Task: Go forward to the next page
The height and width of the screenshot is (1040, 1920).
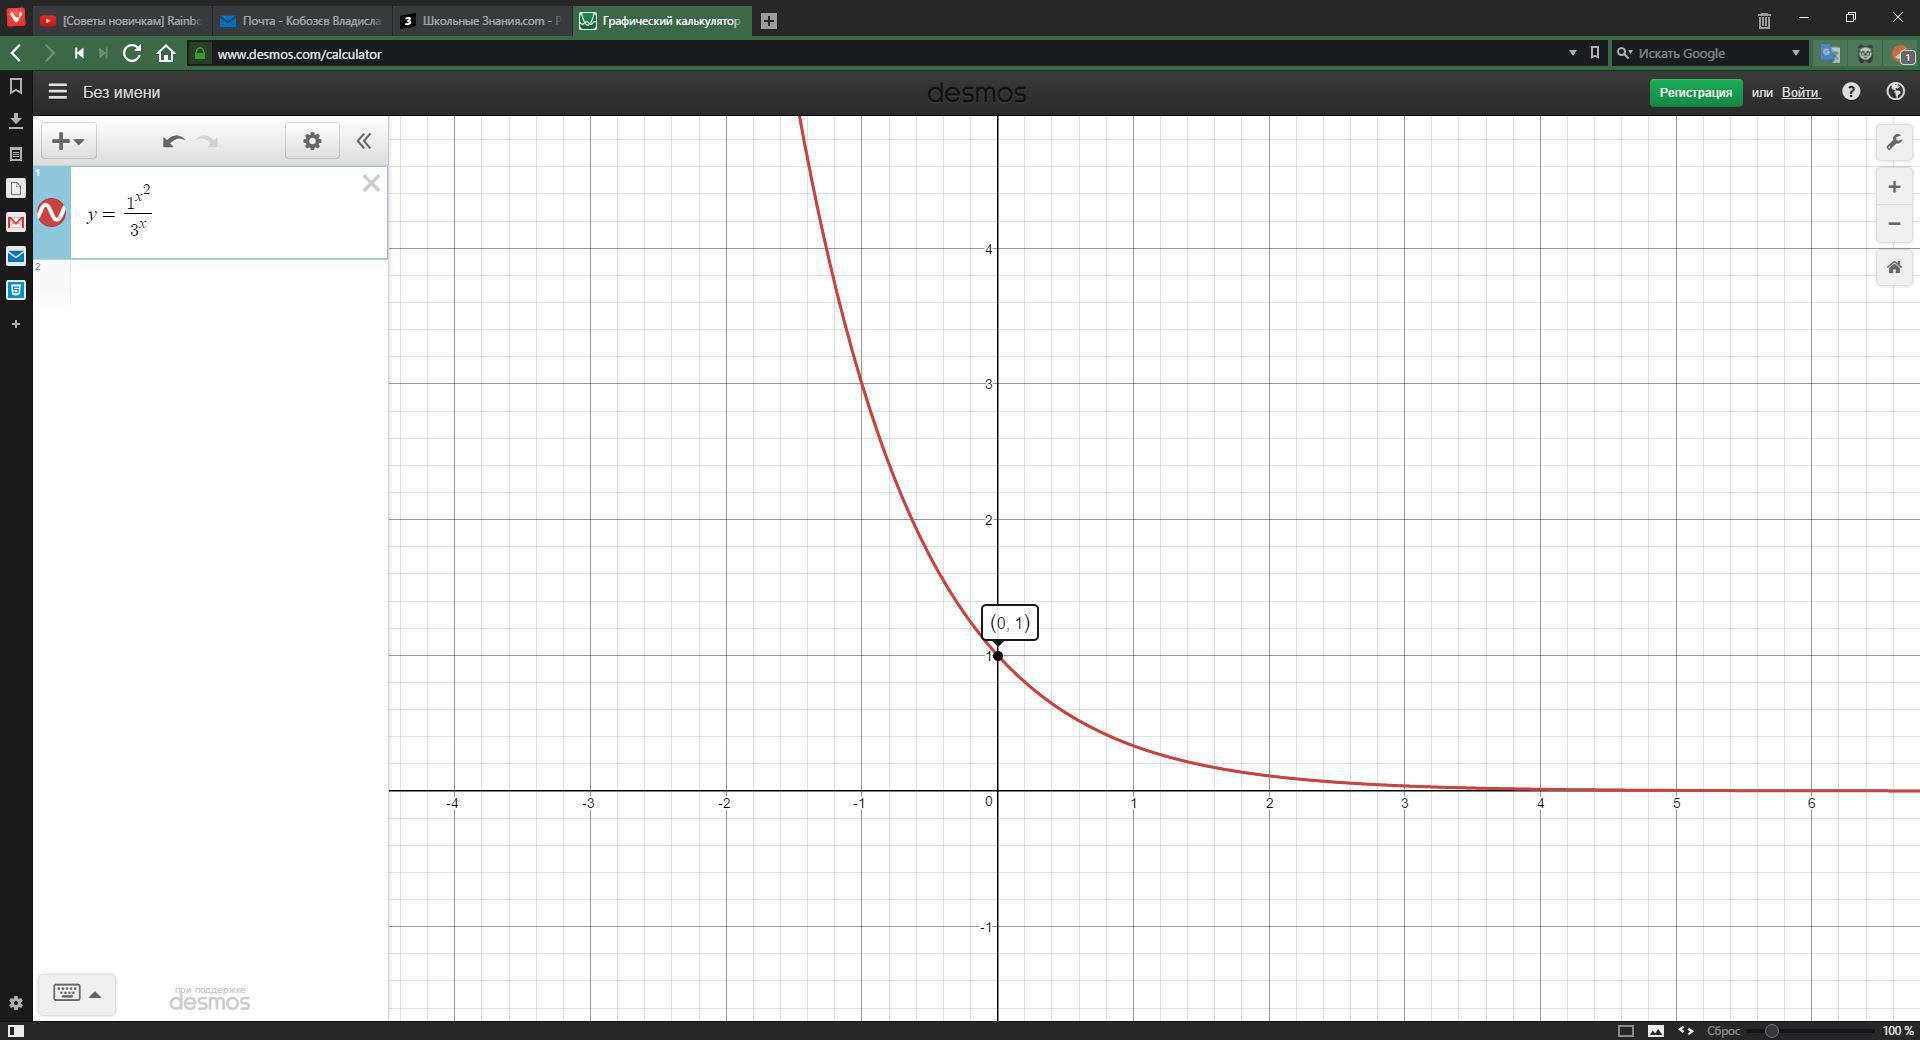Action: (49, 53)
